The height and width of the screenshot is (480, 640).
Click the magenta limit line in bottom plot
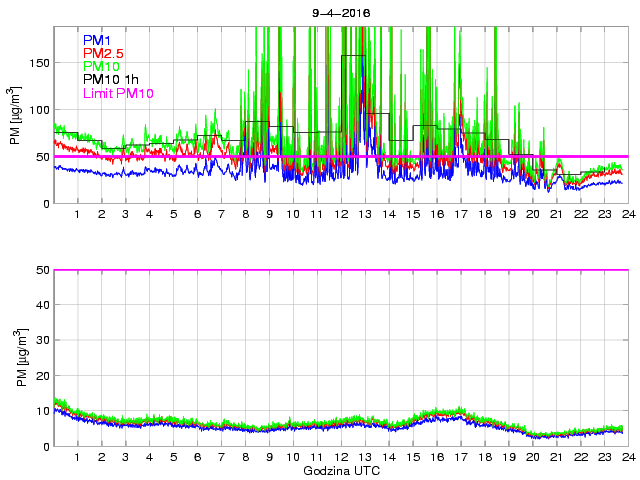coord(340,270)
